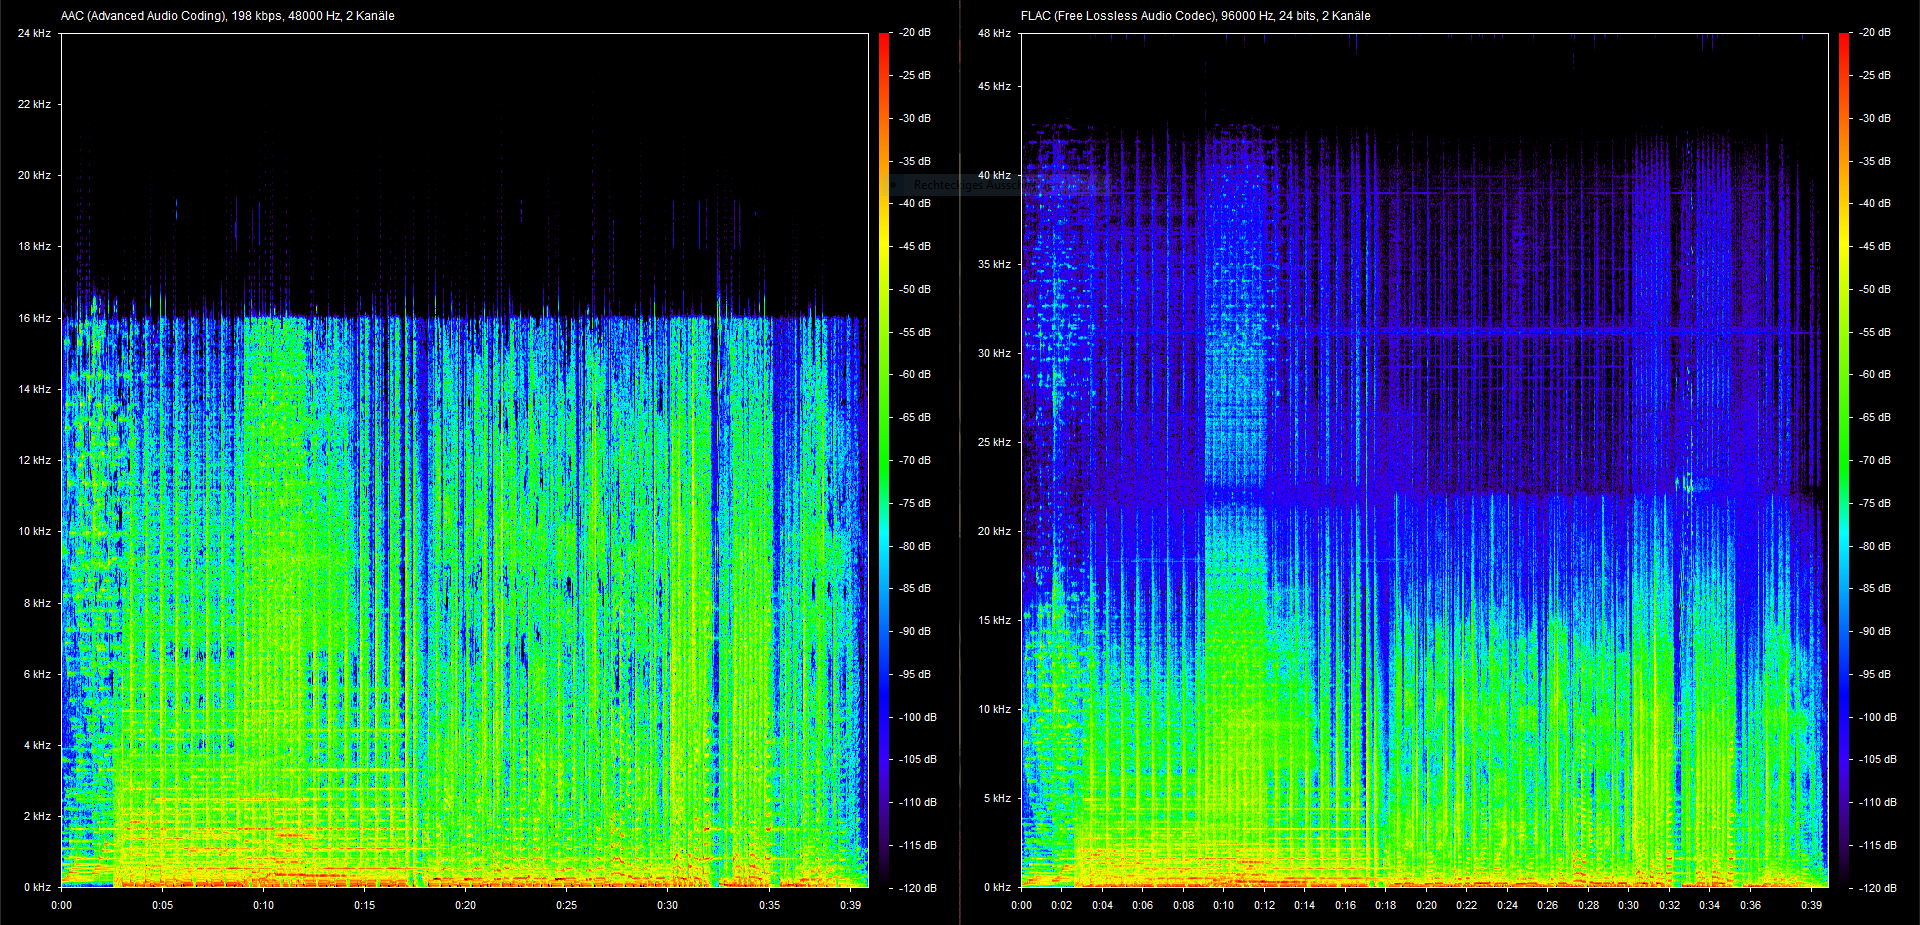Select the '-20 dB' label on the FLAC scale

point(1875,32)
